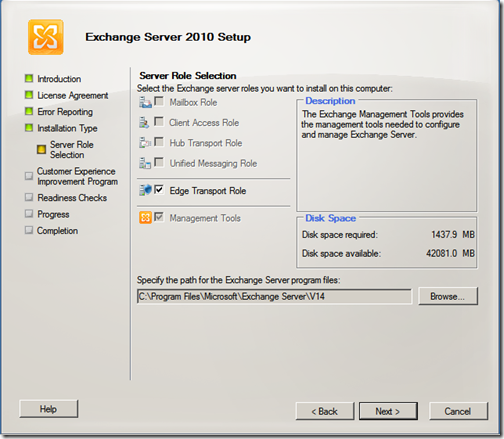Screen dimensions: 504x439
Task: Click the Mailbox Role icon
Action: point(145,102)
